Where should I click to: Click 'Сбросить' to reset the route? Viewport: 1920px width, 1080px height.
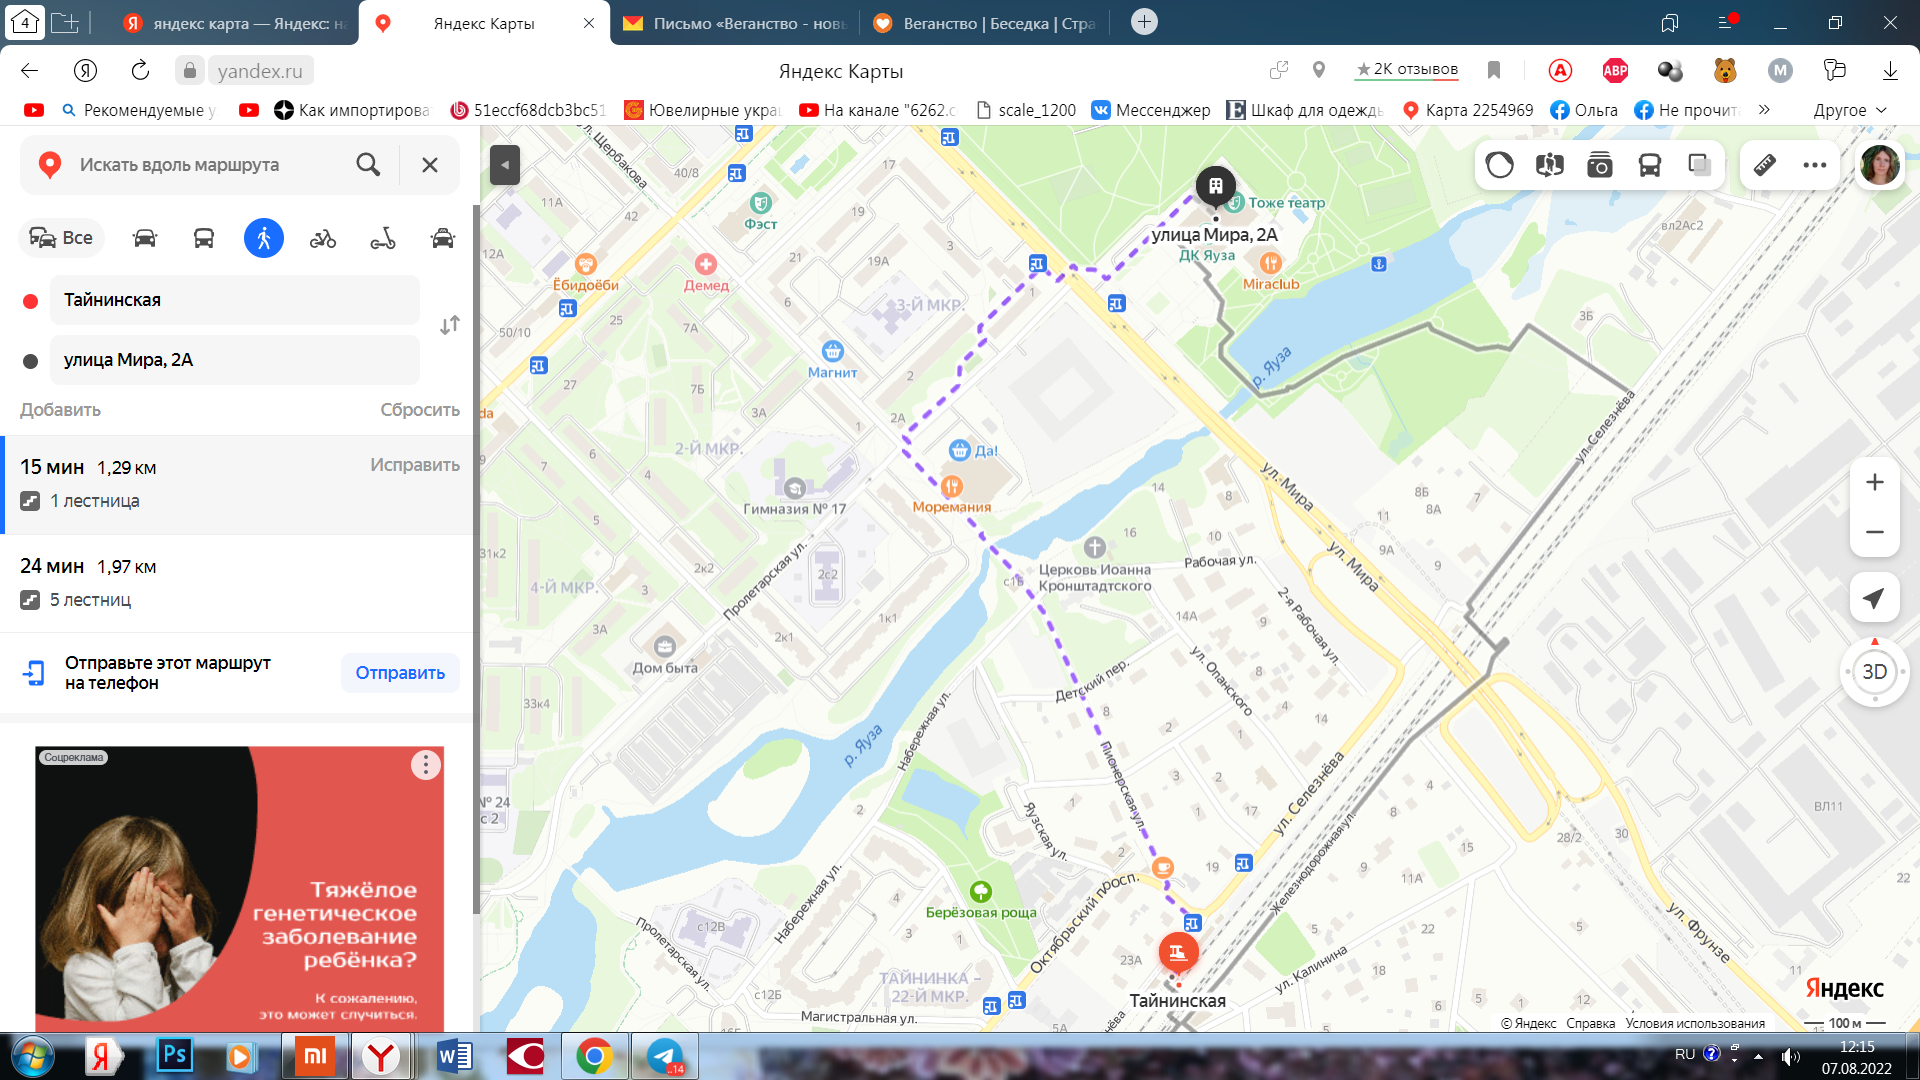[x=420, y=410]
